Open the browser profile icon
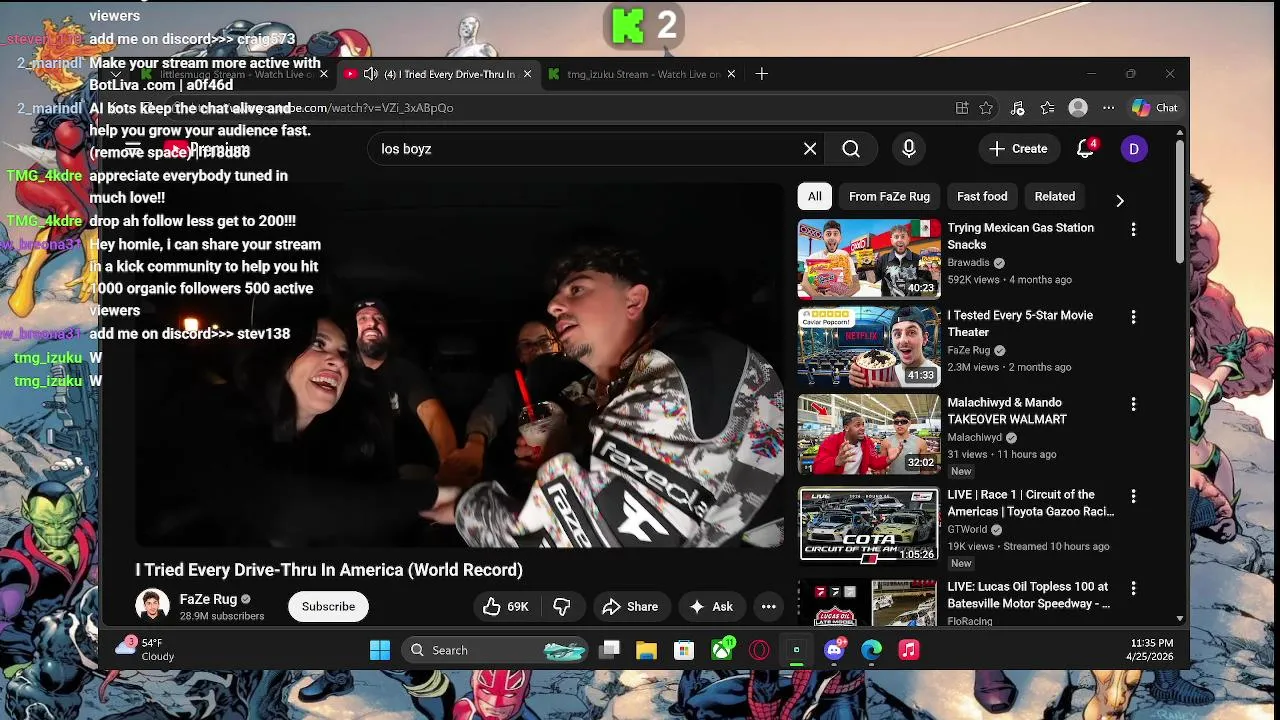 coord(1078,108)
